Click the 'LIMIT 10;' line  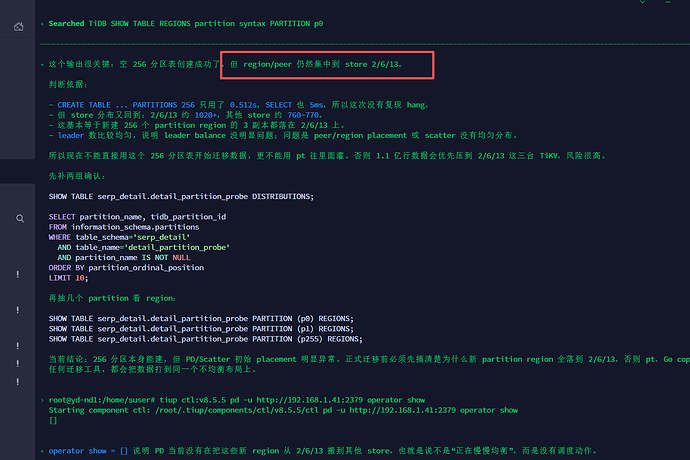[x=68, y=278]
